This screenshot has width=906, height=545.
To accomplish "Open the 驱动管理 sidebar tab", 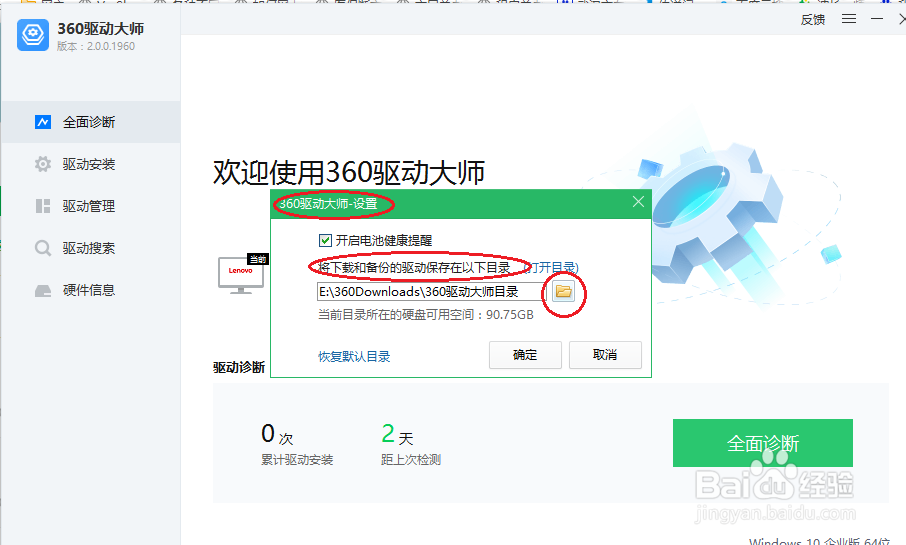I will [90, 206].
